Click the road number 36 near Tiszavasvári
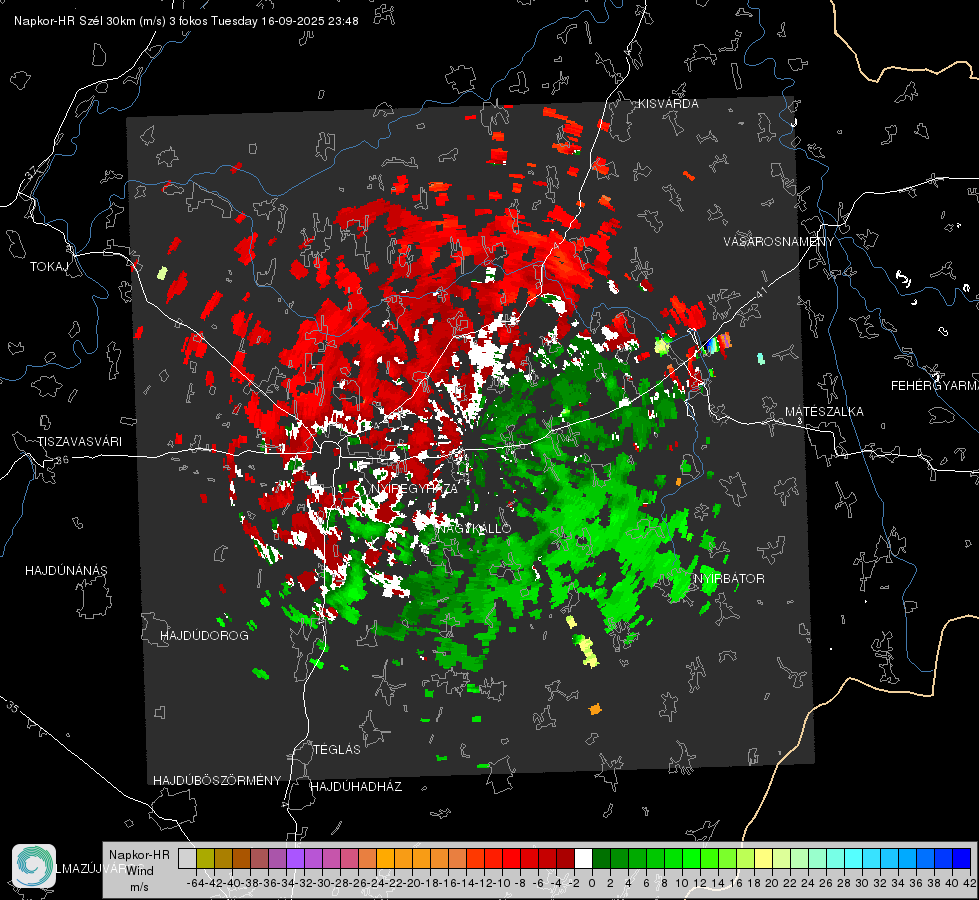 click(62, 460)
